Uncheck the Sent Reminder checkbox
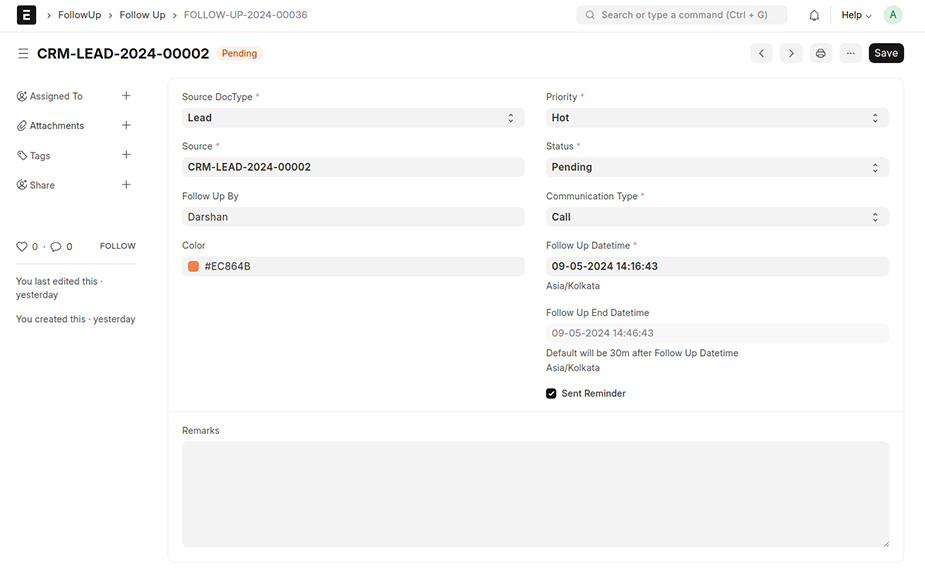Screen dimensions: 925x572 tap(551, 393)
